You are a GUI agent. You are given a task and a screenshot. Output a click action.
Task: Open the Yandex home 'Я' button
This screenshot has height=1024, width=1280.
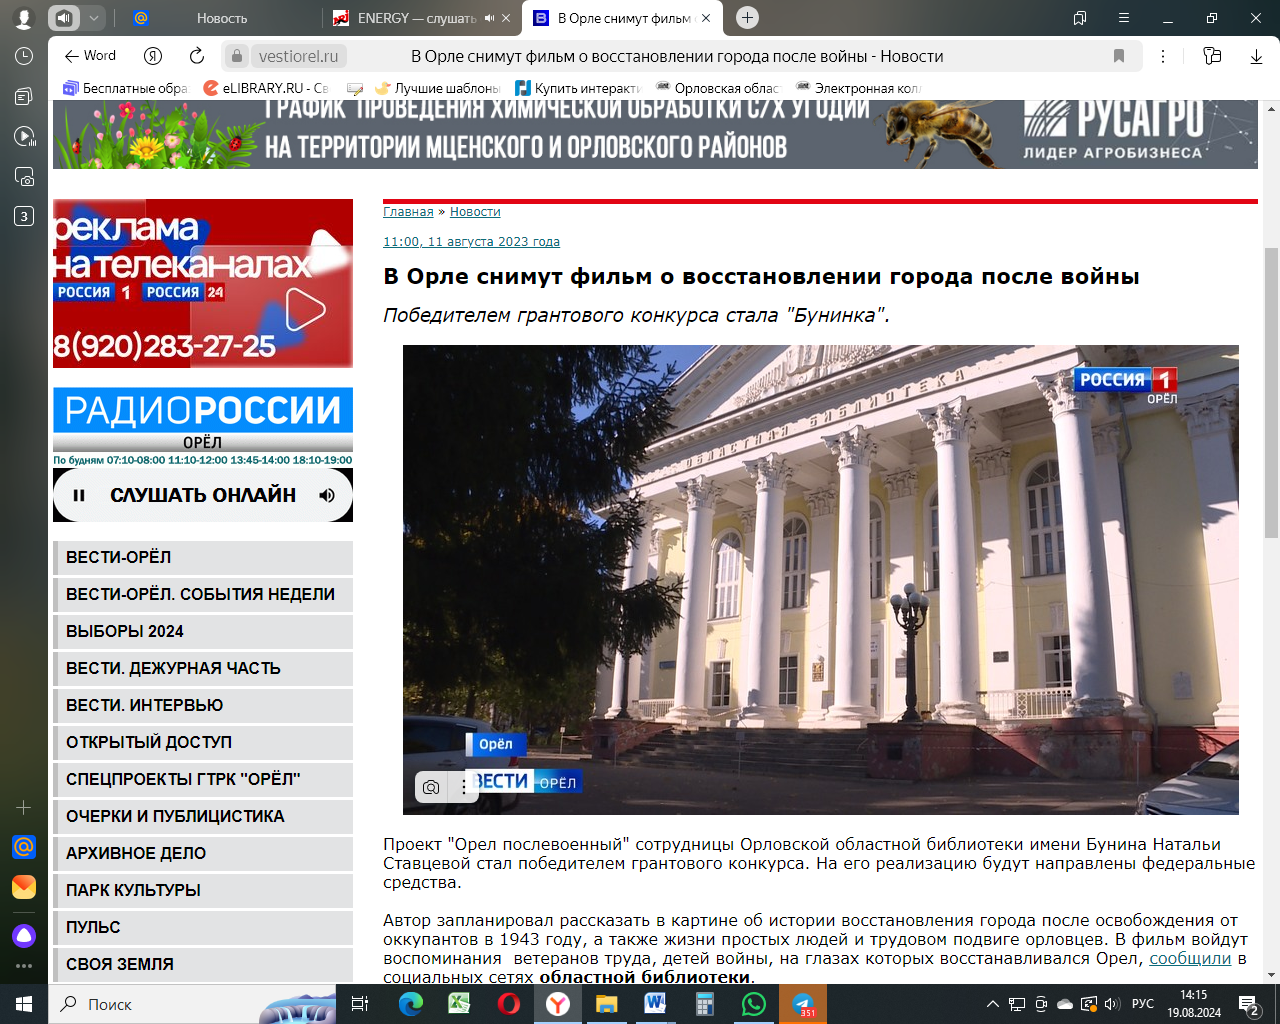(x=153, y=56)
